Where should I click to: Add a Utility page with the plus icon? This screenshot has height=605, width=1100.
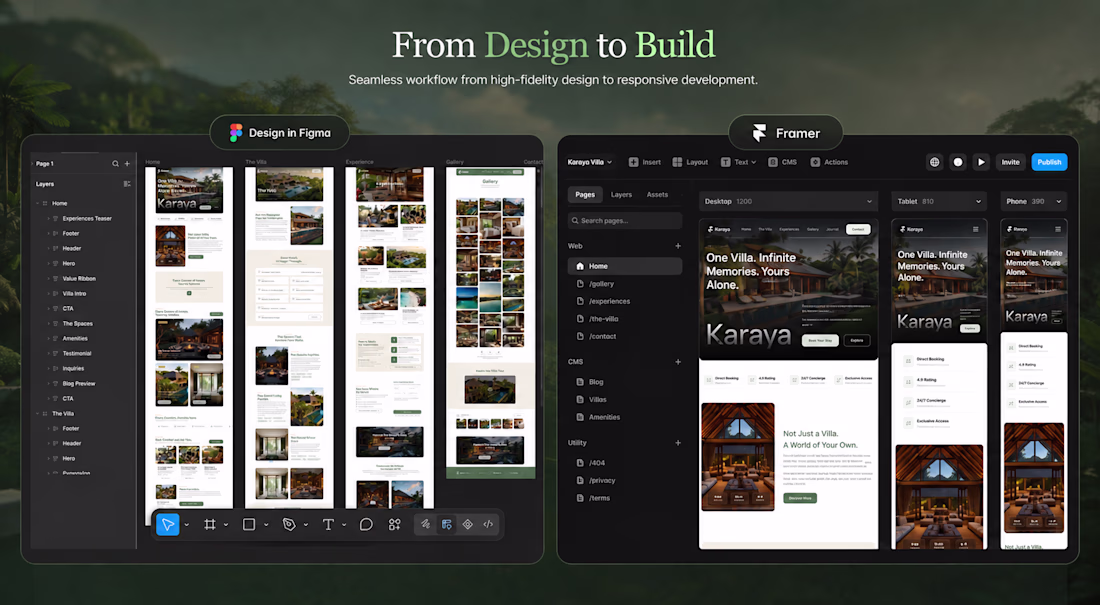click(x=678, y=443)
